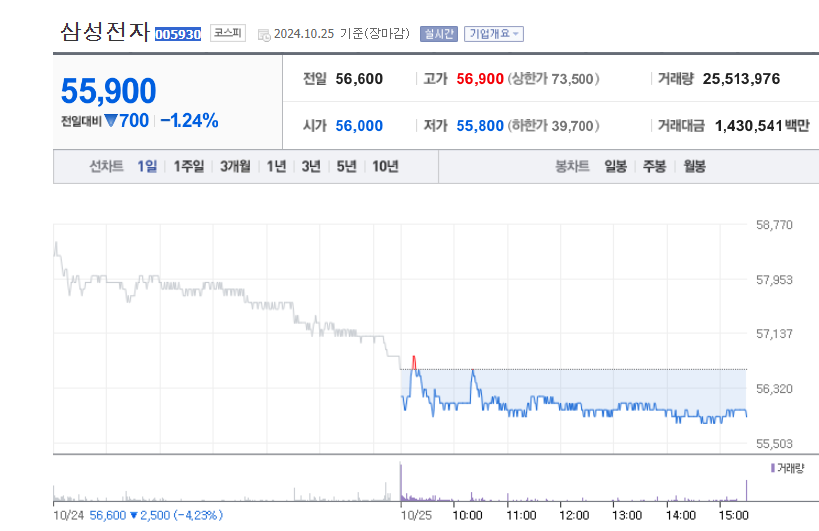Click the 15:00 time axis label
819x531 pixels.
[x=733, y=515]
